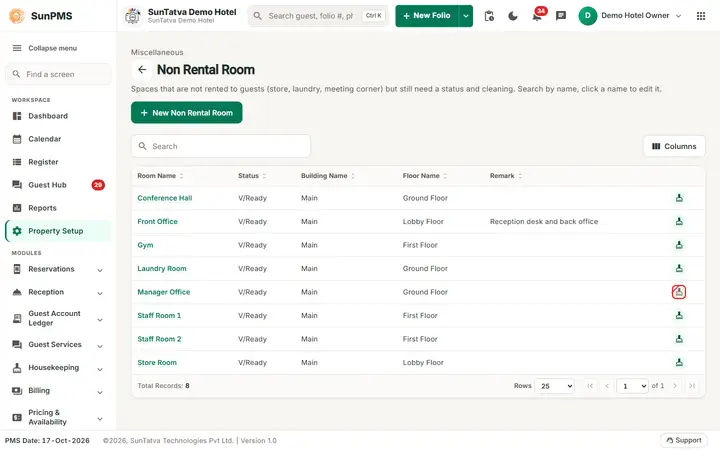This screenshot has height=450, width=720.
Task: Go to the first page arrow
Action: (590, 386)
